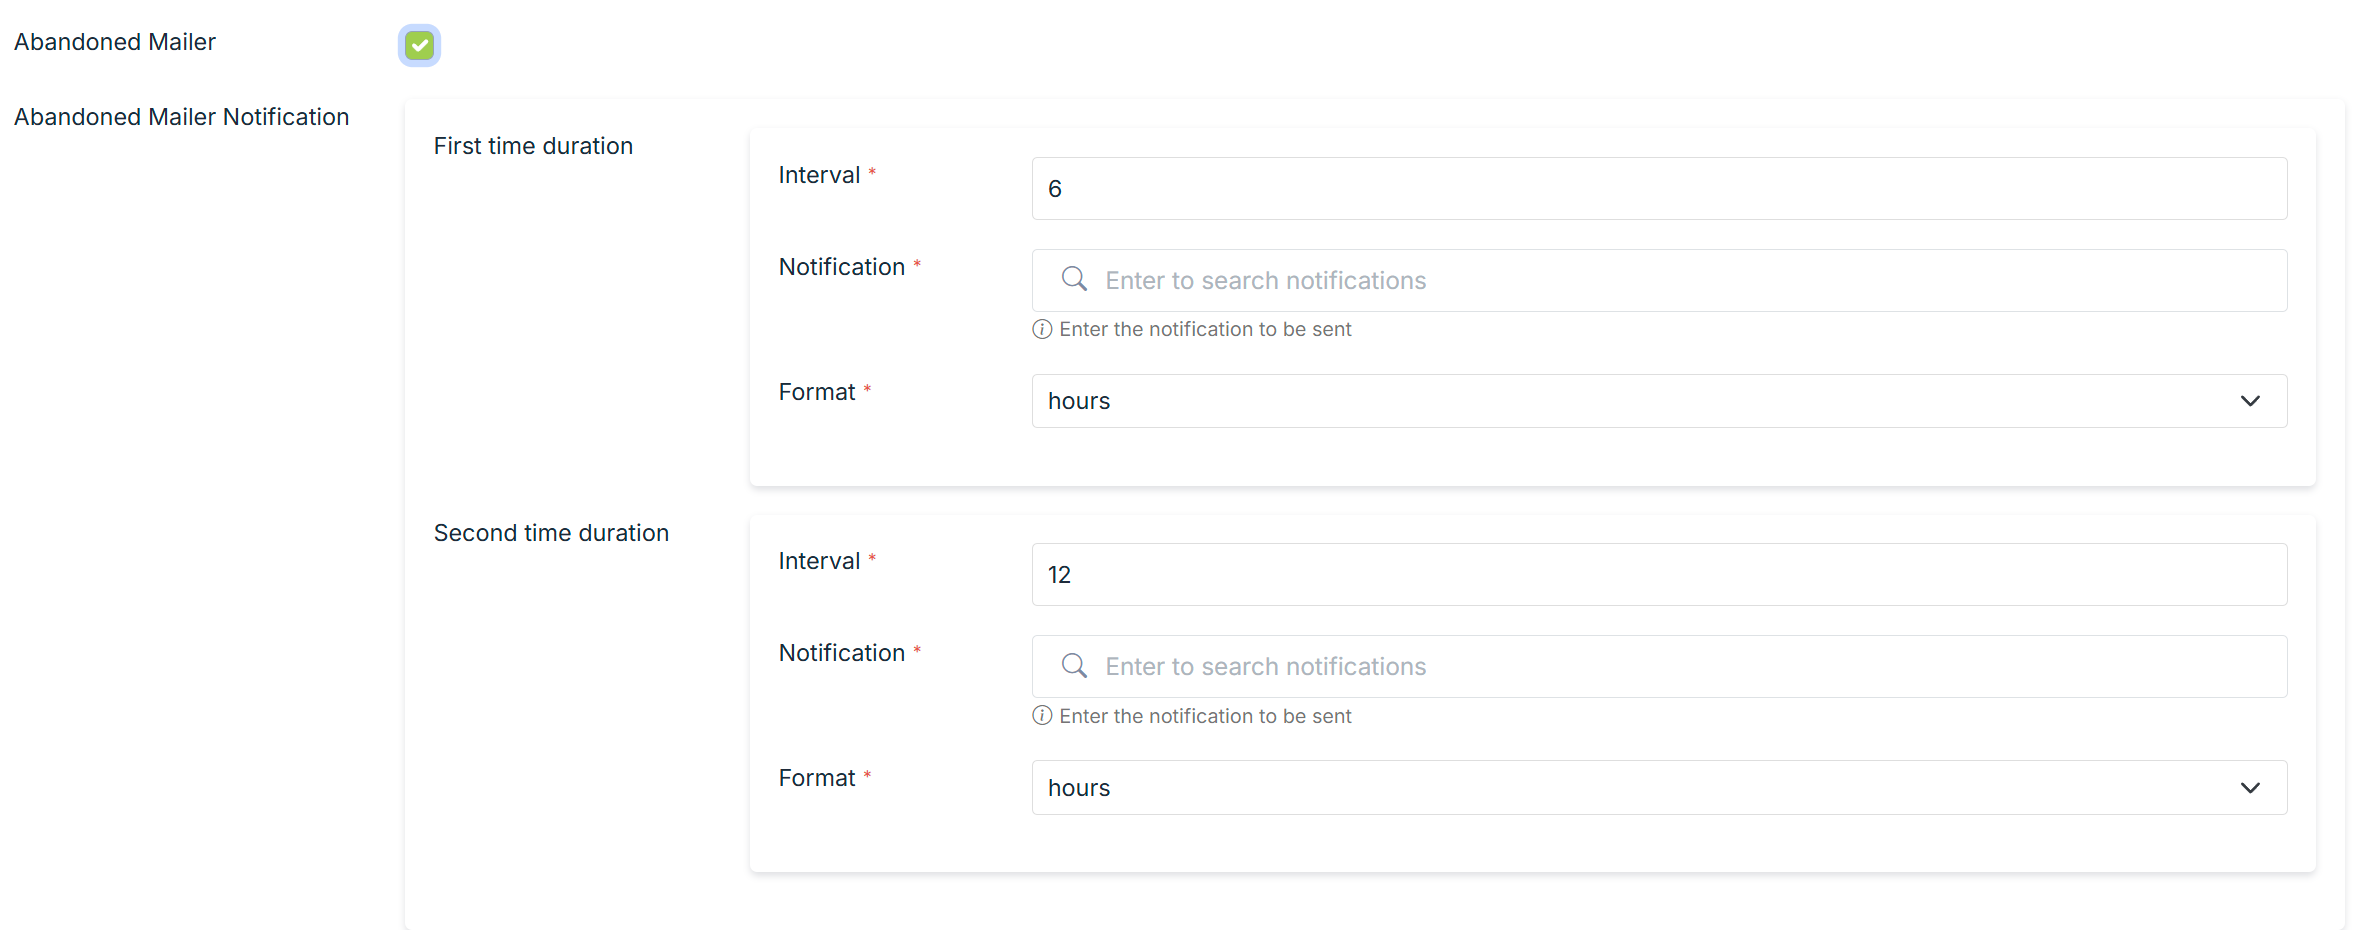Viewport: 2354px width, 930px height.
Task: Click the search icon in second duration Notification field
Action: click(1074, 666)
